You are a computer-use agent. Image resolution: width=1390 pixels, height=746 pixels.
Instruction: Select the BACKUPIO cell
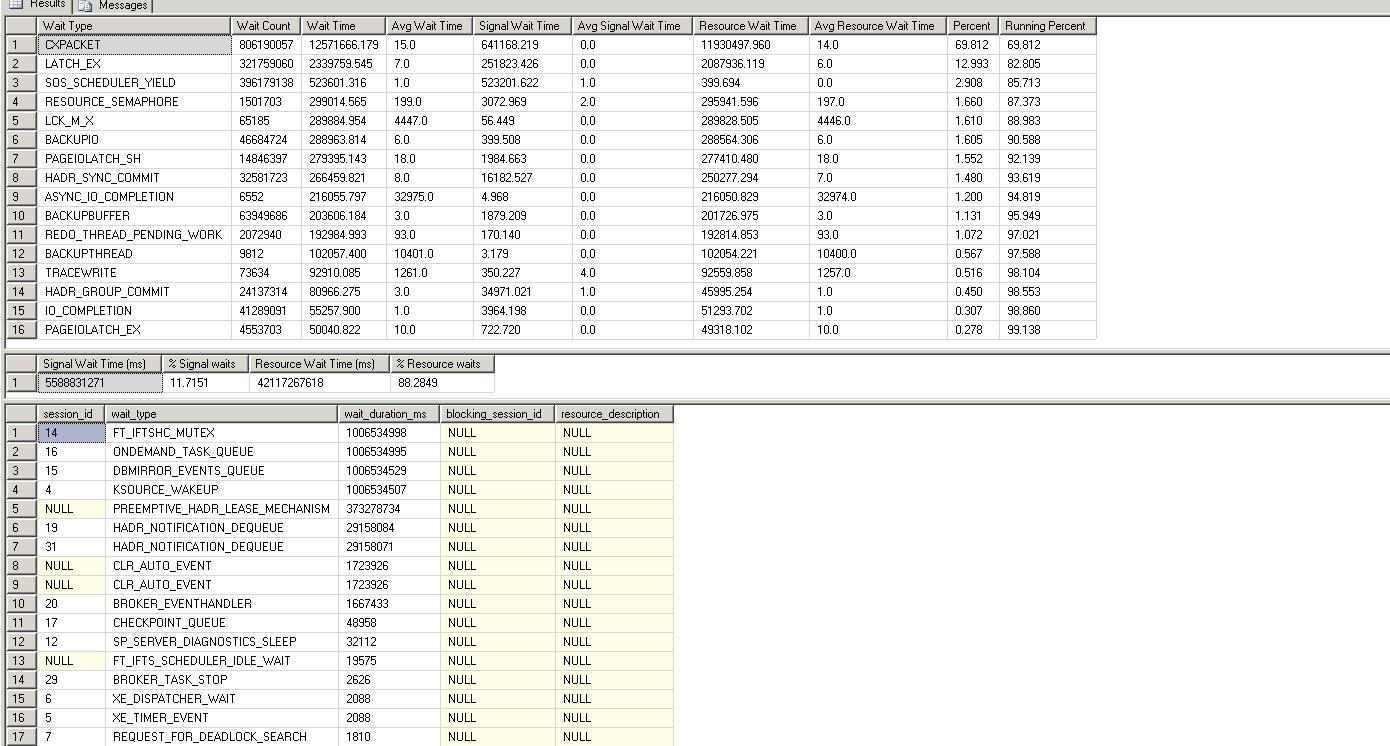tap(134, 140)
